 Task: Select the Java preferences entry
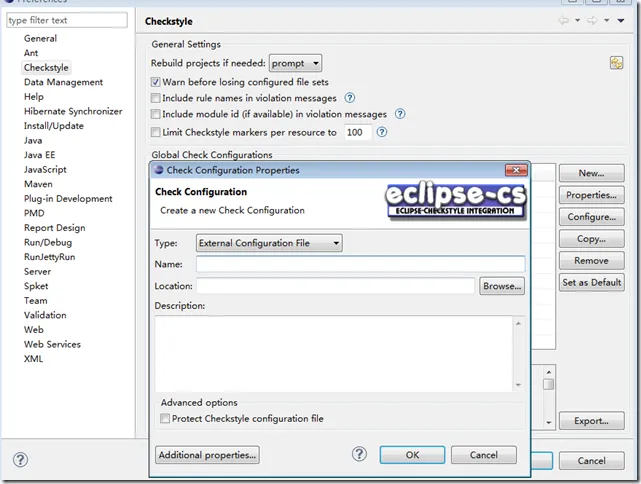click(33, 141)
